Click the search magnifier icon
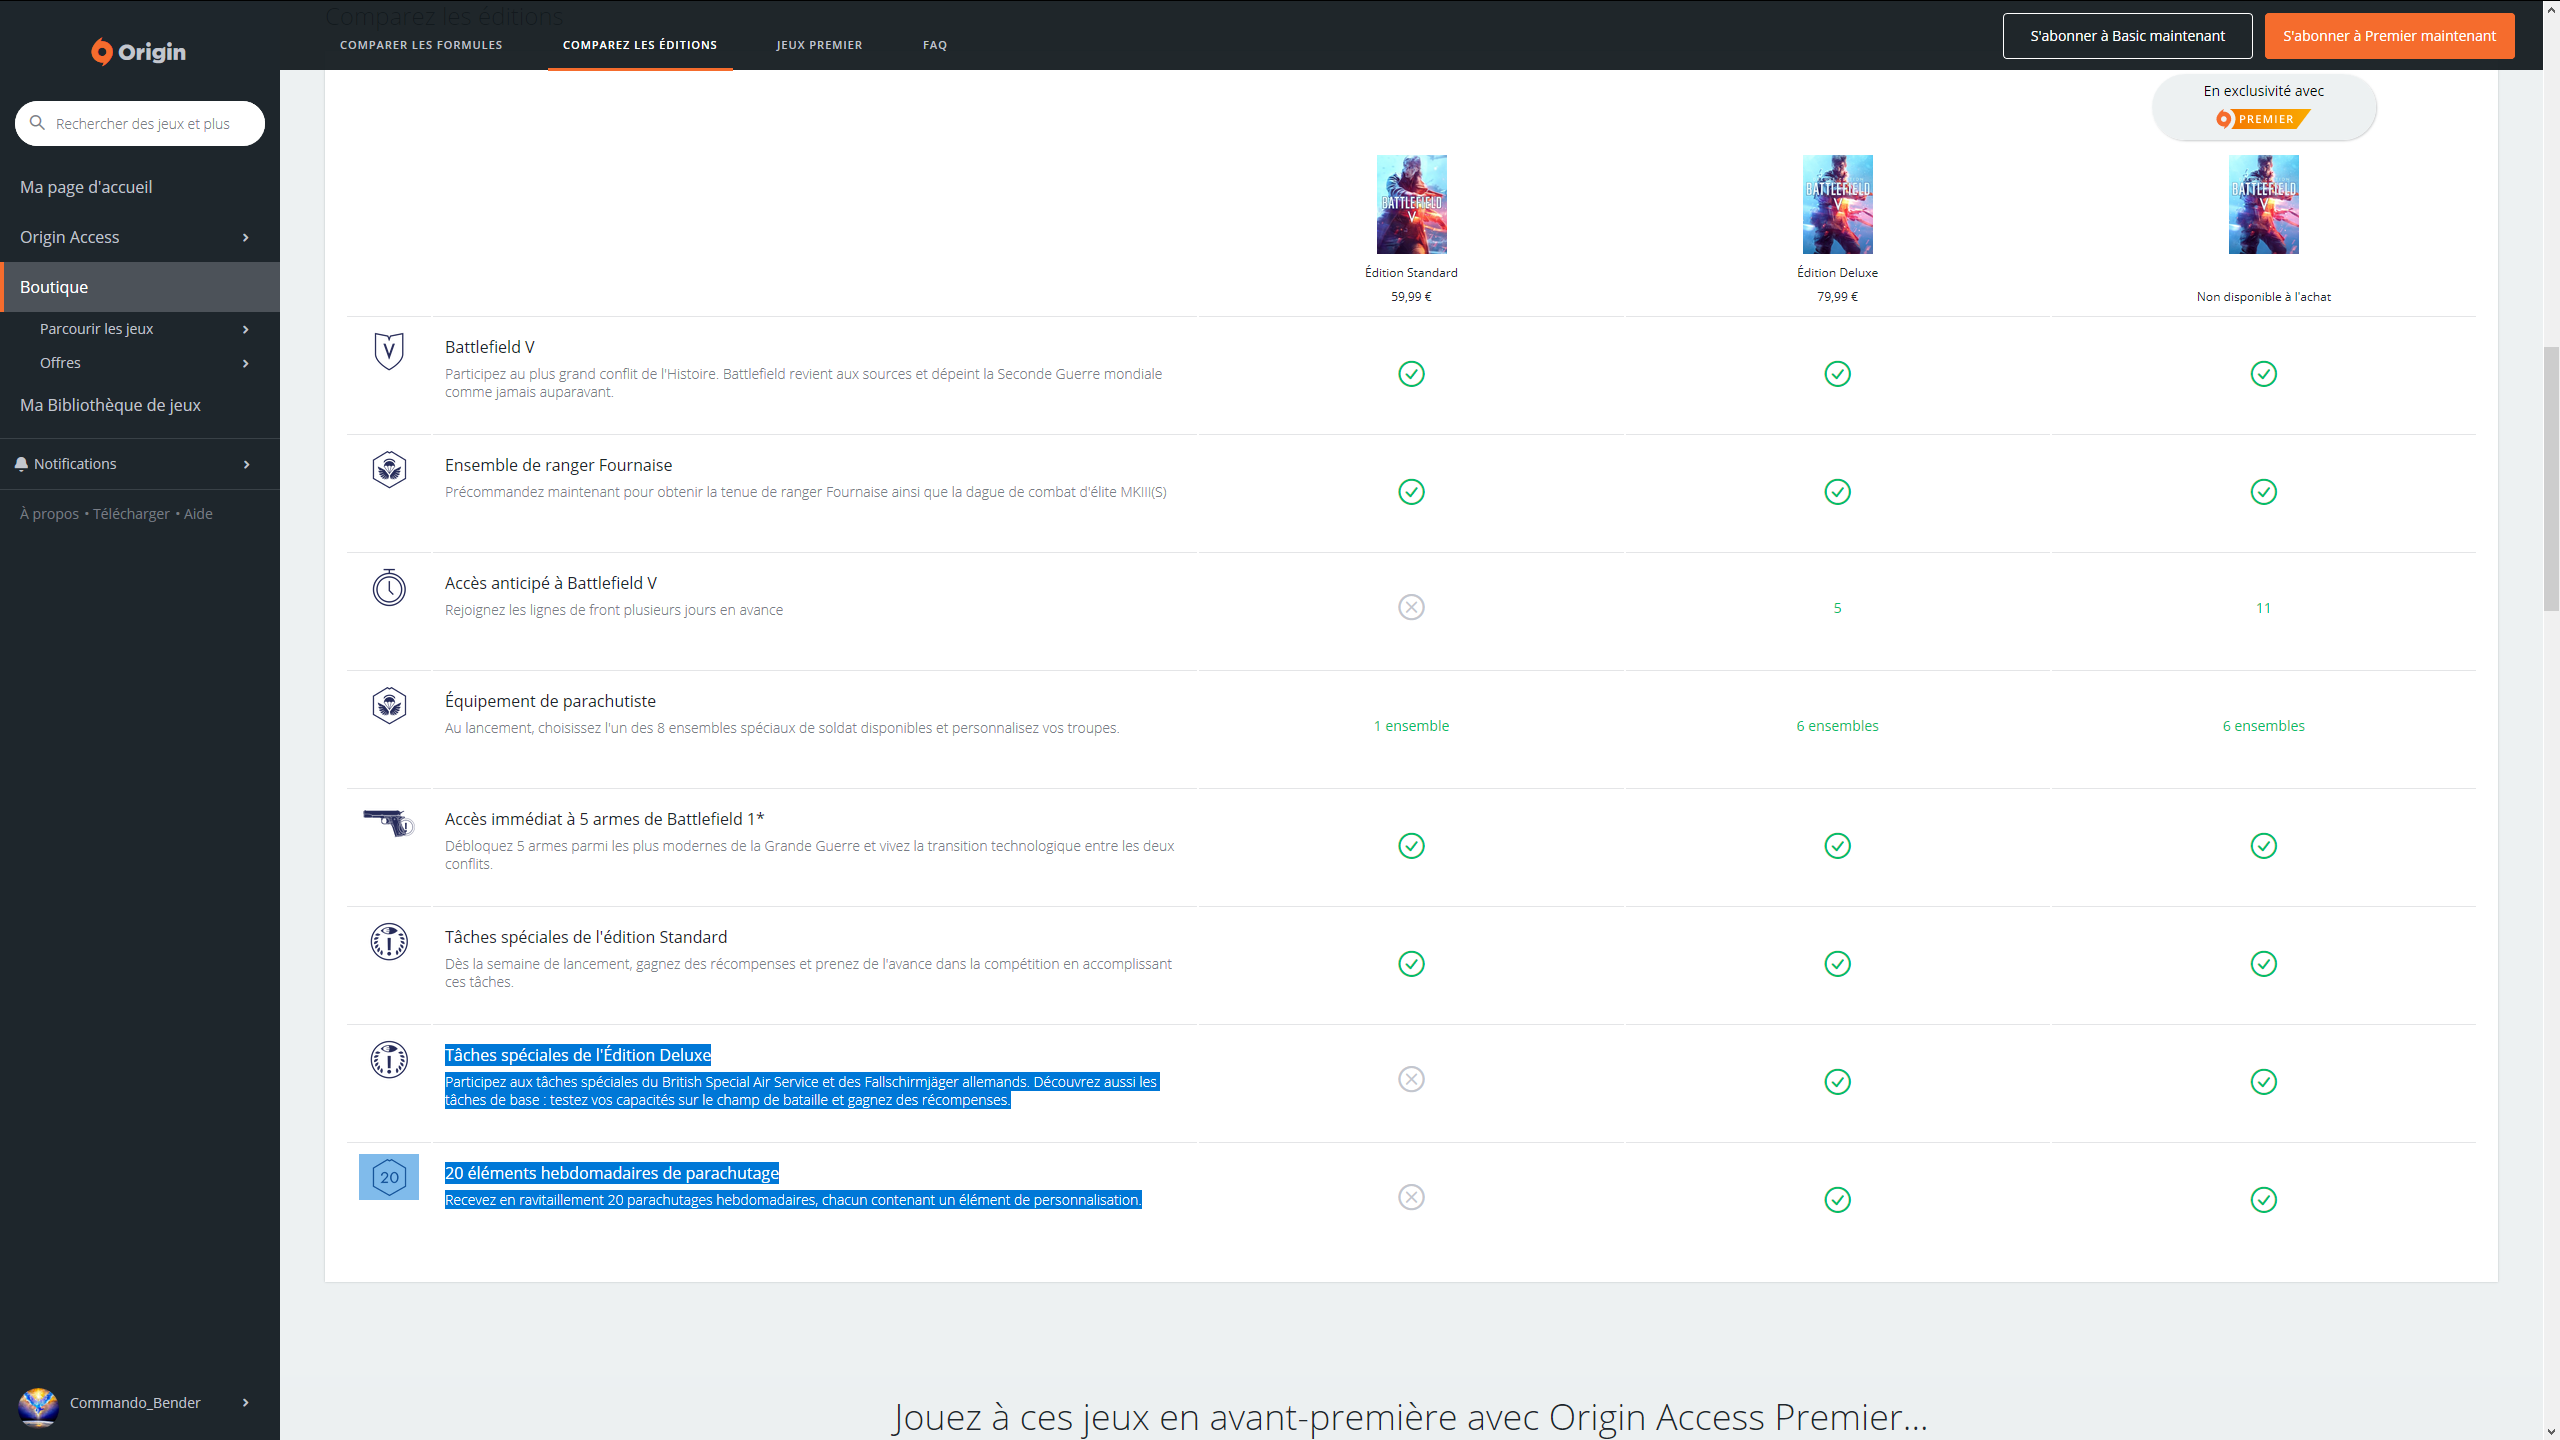Viewport: 2560px width, 1440px height. click(37, 123)
